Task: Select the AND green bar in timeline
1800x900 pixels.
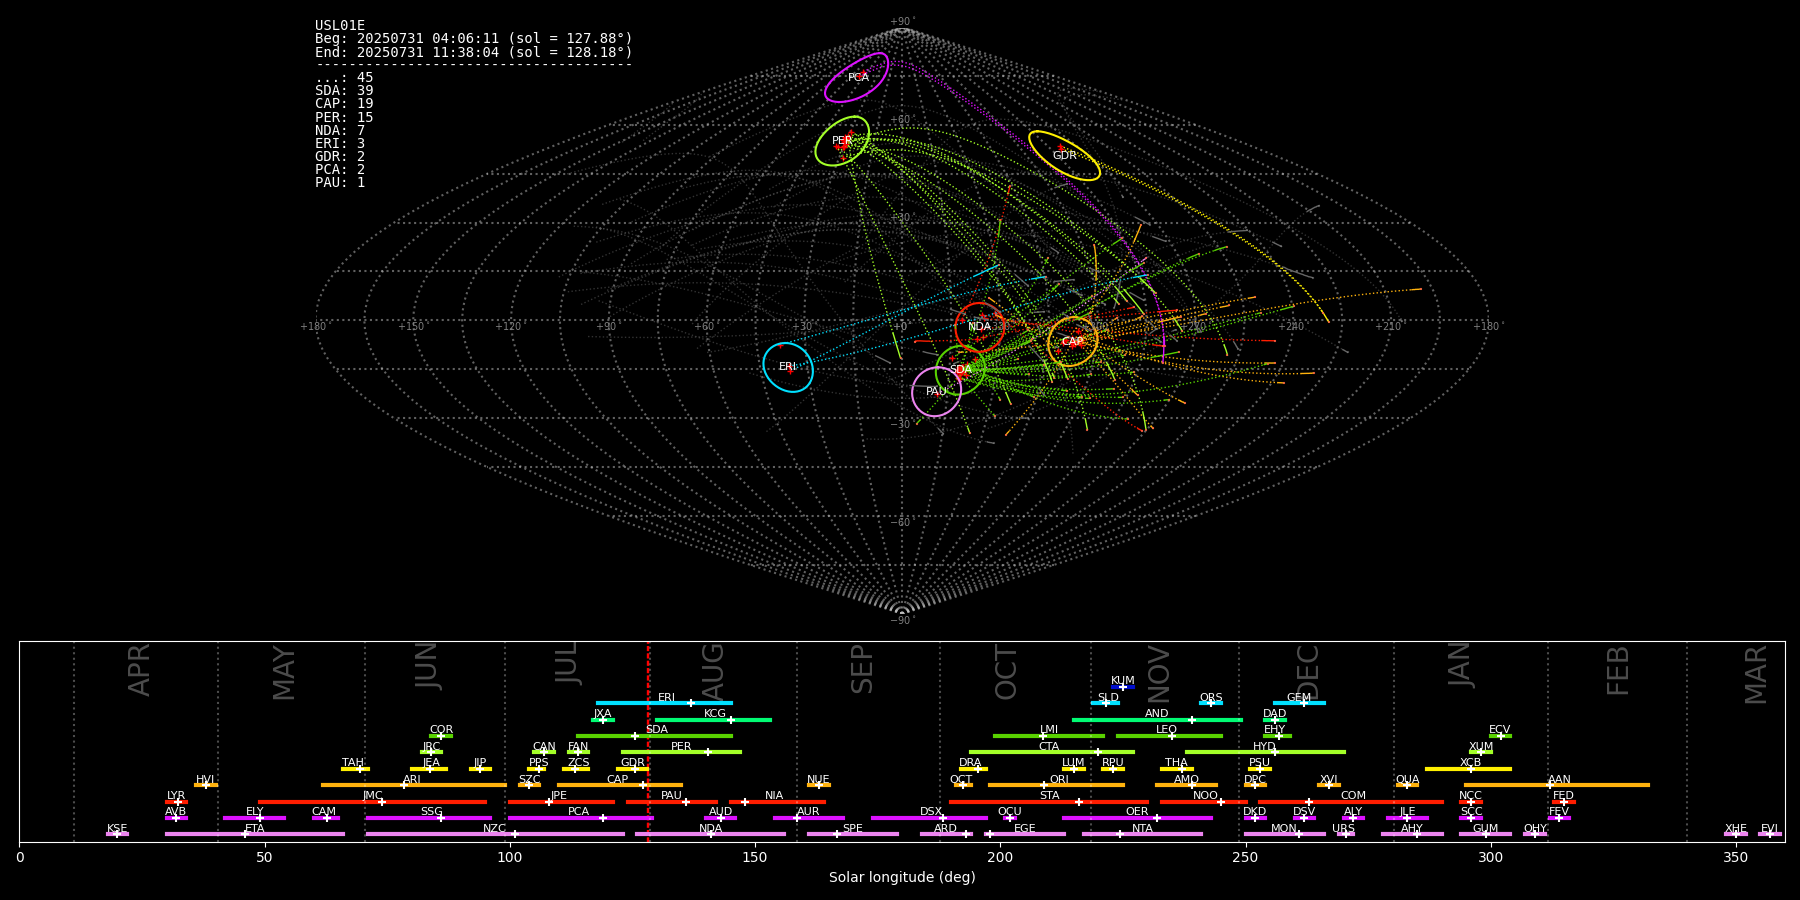Action: 1157,719
